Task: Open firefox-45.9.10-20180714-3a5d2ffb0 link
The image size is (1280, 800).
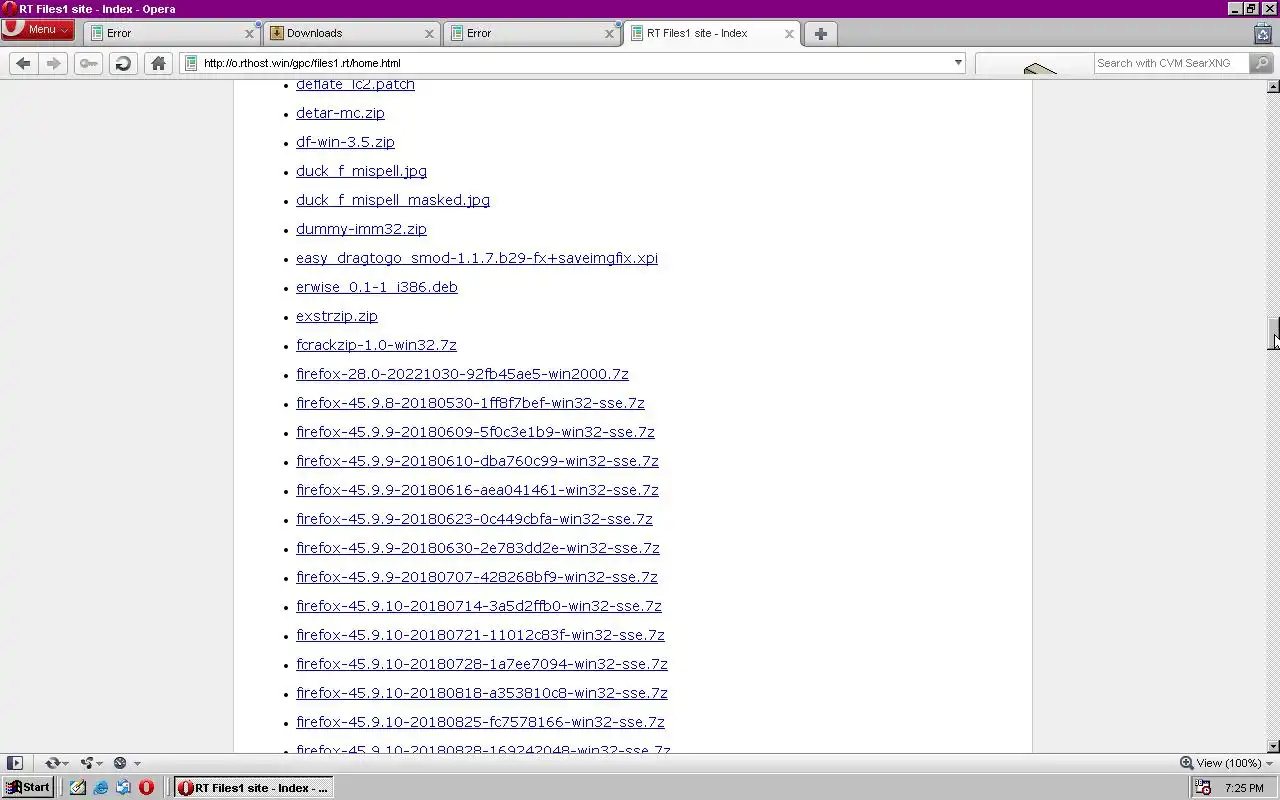Action: click(479, 606)
